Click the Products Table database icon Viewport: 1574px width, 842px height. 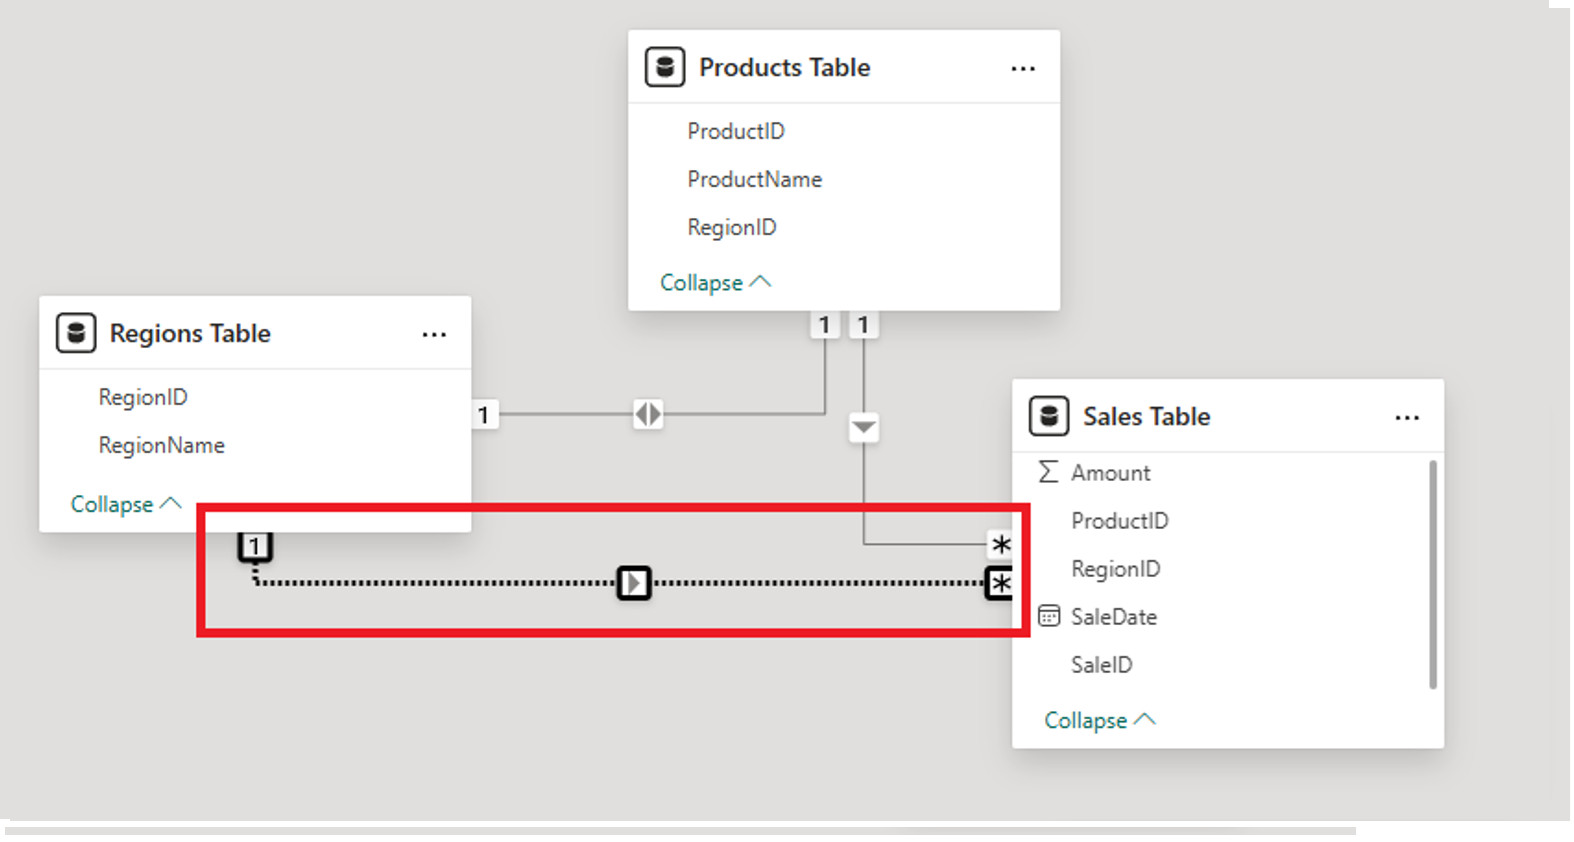click(665, 67)
